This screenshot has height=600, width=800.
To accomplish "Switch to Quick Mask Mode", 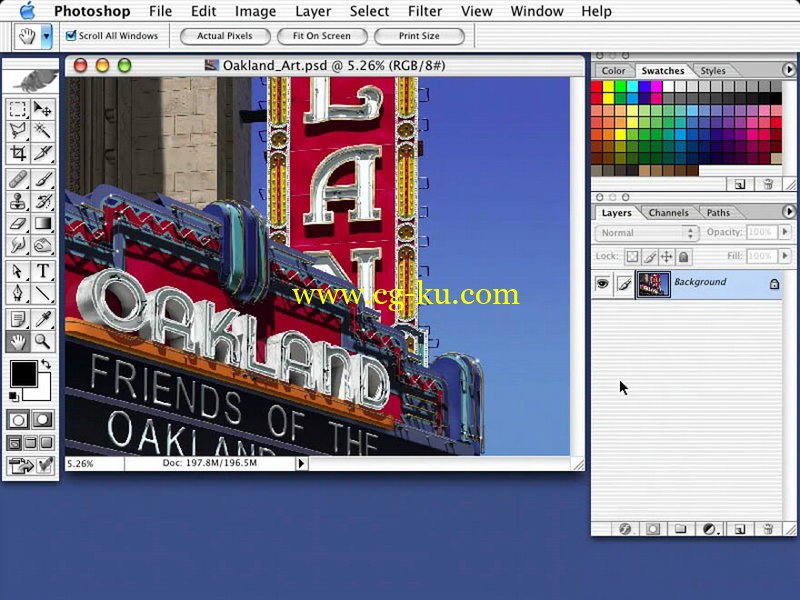I will 43,420.
